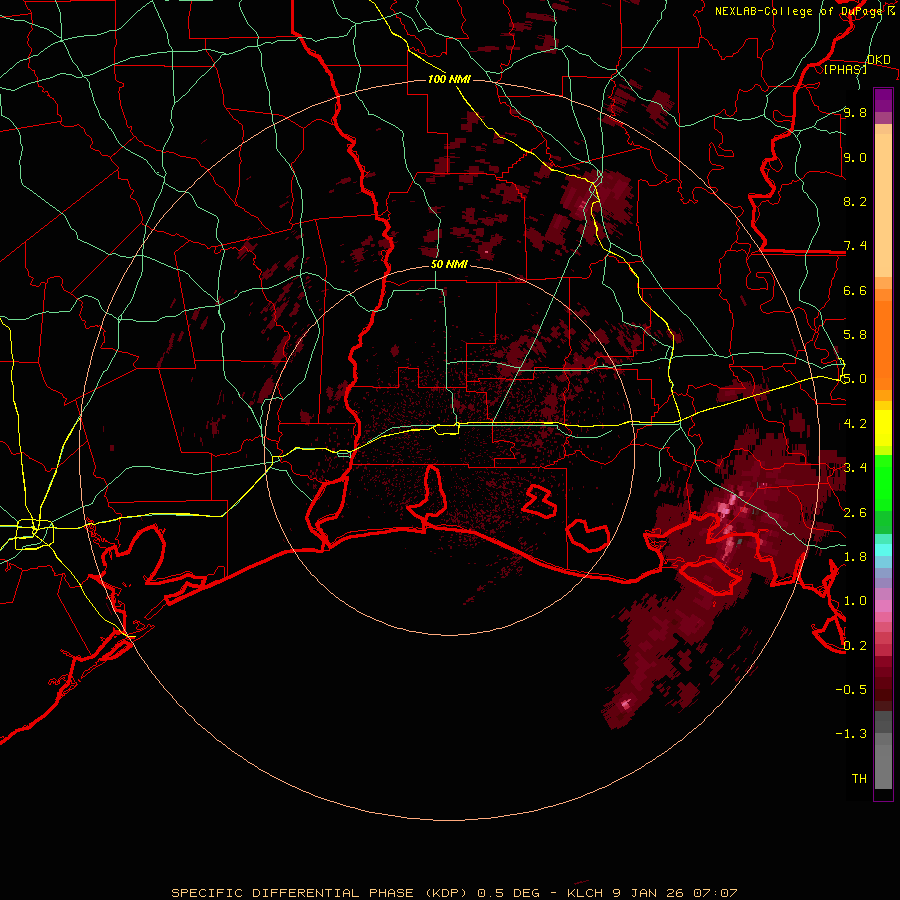Click the 2.6 legend value
Image resolution: width=900 pixels, height=900 pixels.
point(855,513)
